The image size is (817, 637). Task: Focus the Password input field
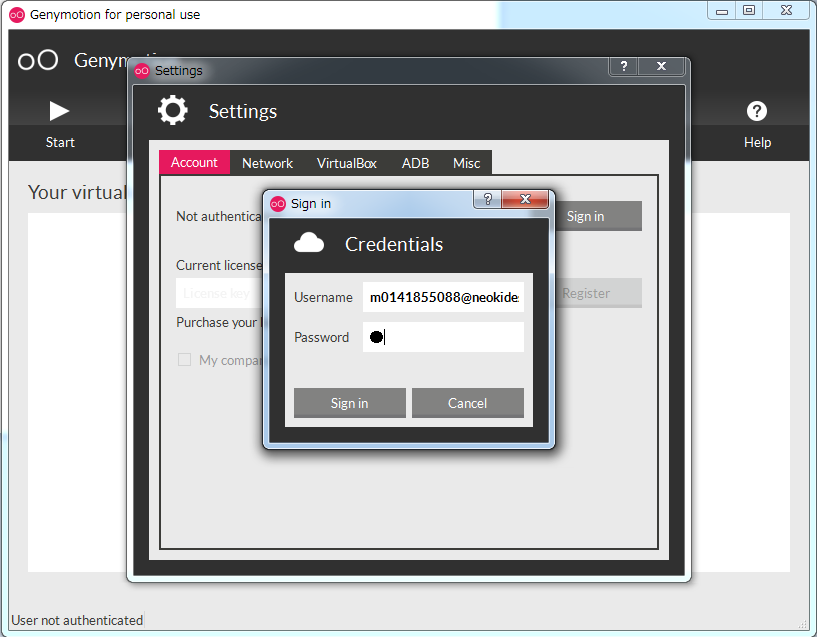click(443, 337)
